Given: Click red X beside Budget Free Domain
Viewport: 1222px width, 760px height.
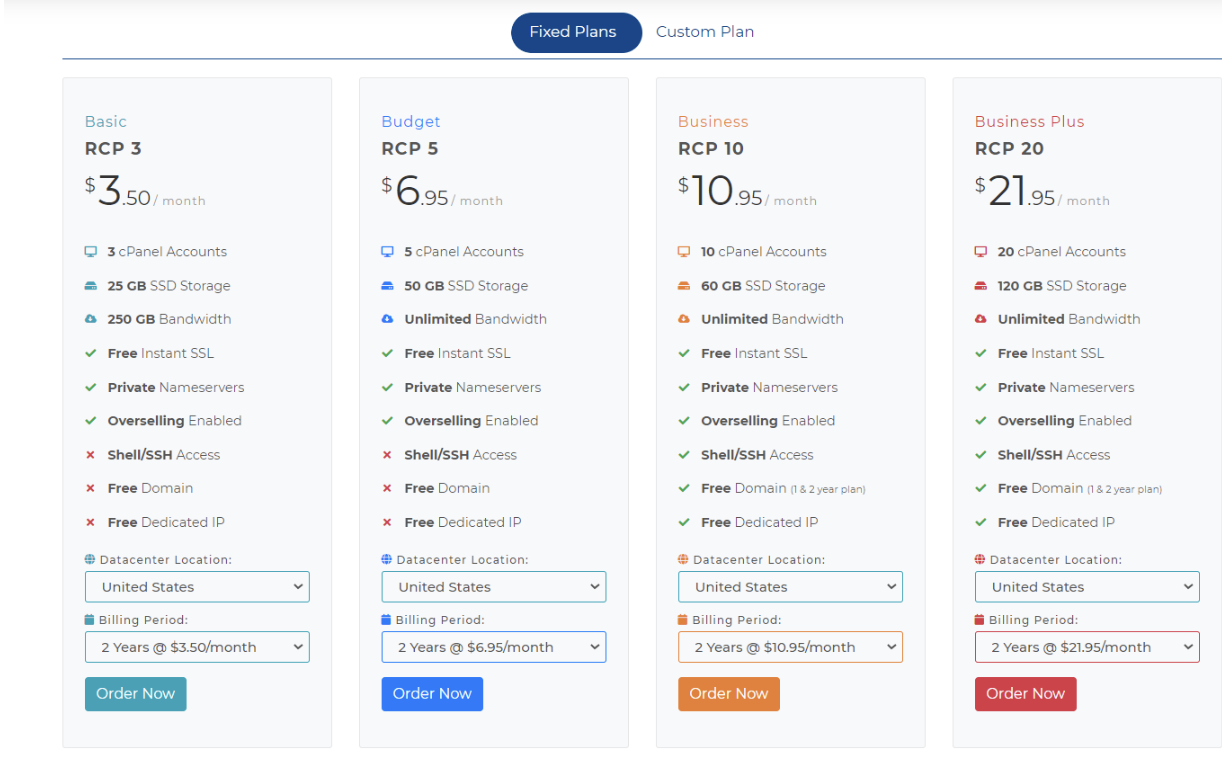Looking at the screenshot, I should point(387,489).
